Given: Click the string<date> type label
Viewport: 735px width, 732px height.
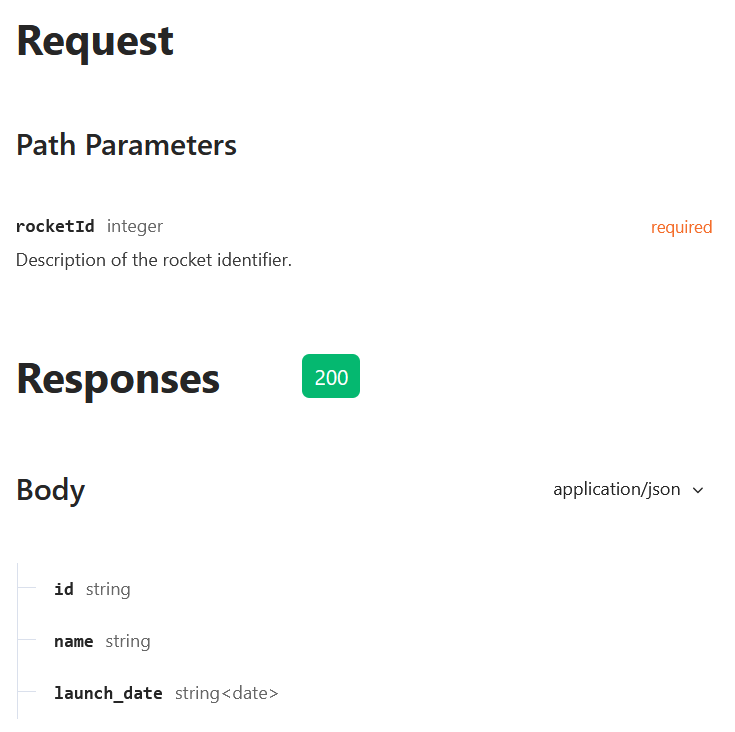Looking at the screenshot, I should (x=227, y=693).
